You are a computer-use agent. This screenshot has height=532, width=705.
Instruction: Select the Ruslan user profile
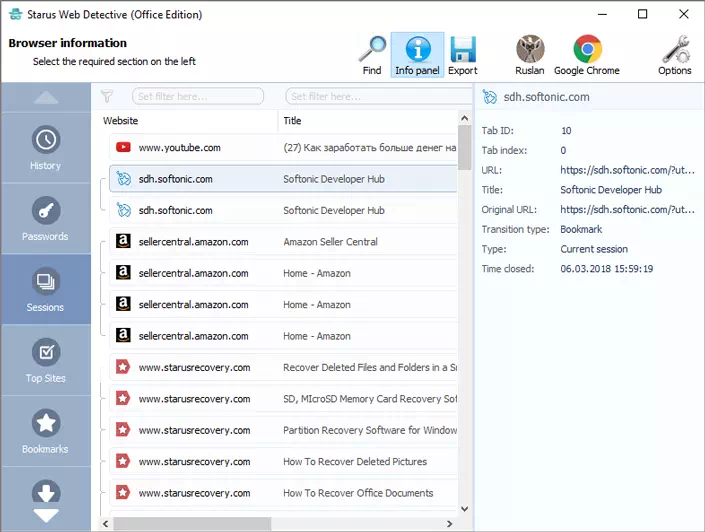530,55
